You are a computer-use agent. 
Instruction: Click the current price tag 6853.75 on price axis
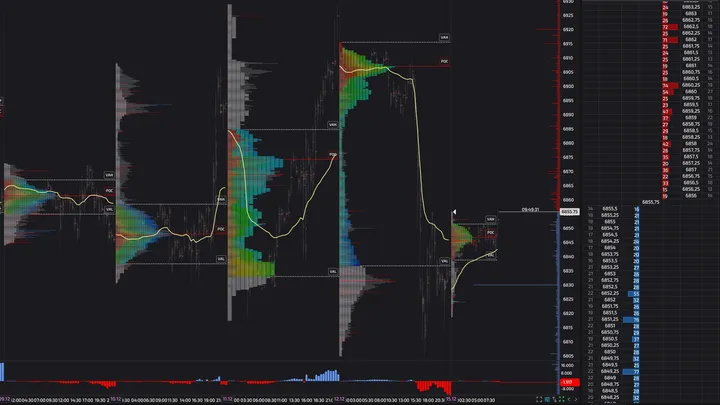570,212
